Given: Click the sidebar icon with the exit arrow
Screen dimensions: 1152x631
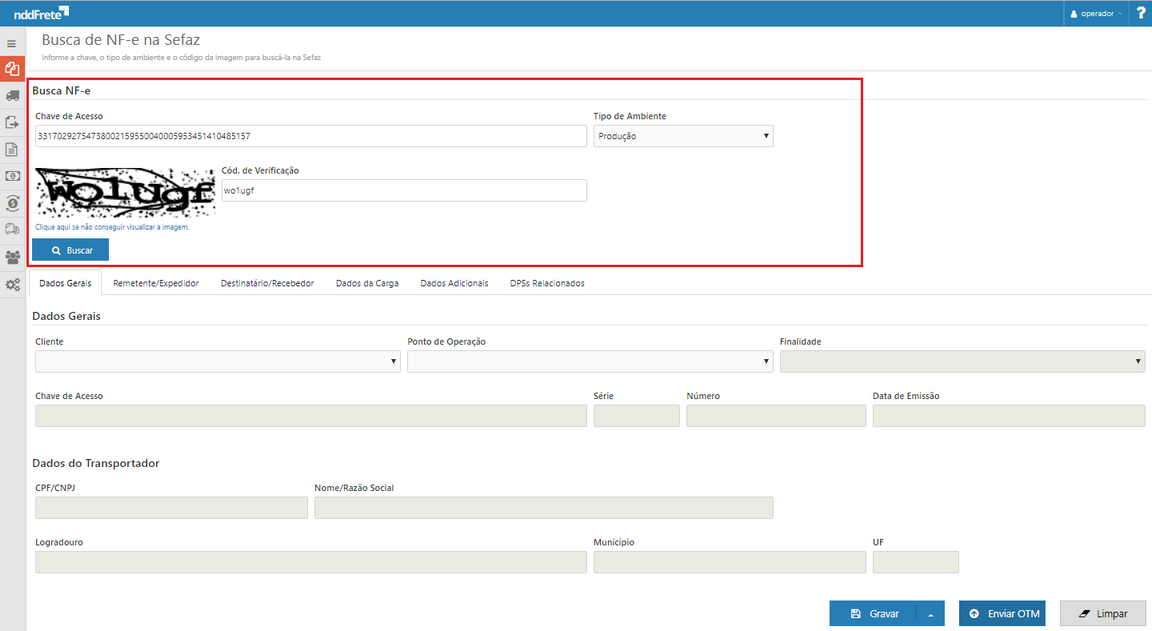Looking at the screenshot, I should (12, 123).
